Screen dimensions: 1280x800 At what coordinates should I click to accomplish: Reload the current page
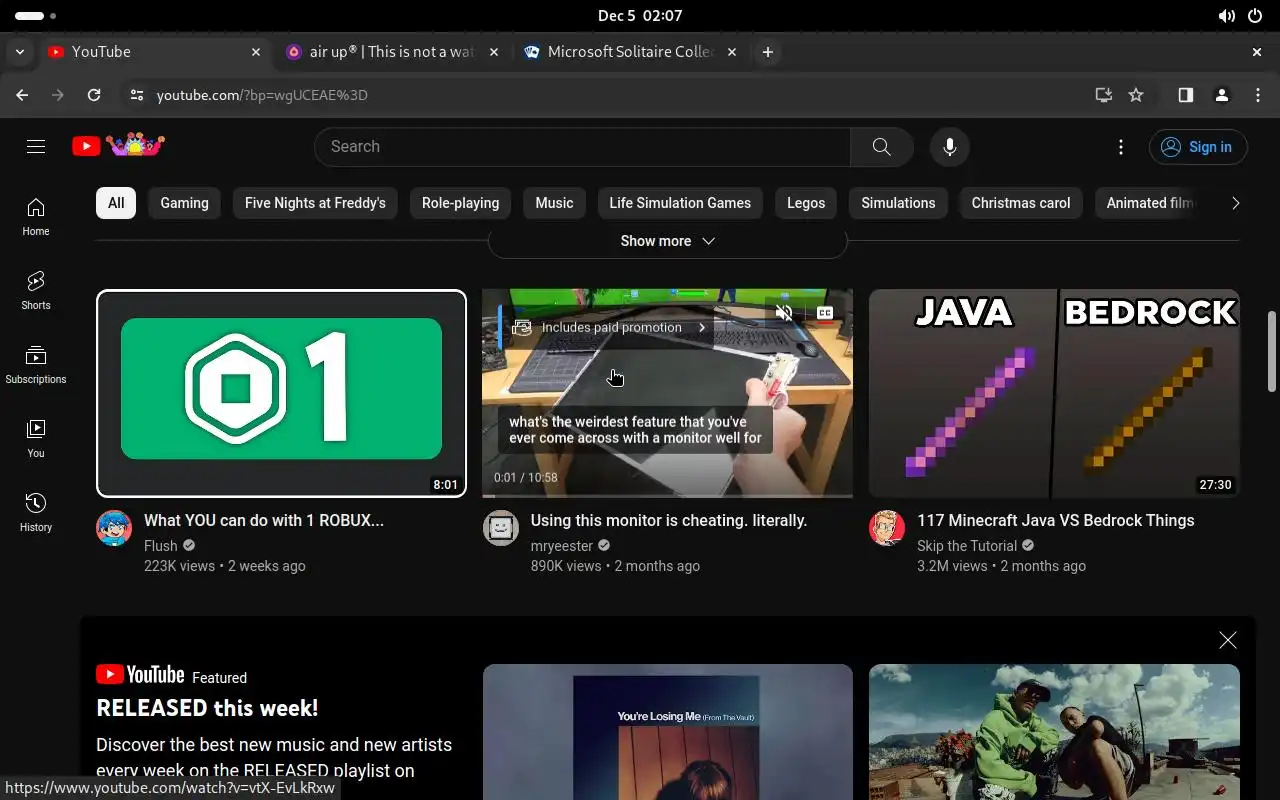tap(94, 95)
